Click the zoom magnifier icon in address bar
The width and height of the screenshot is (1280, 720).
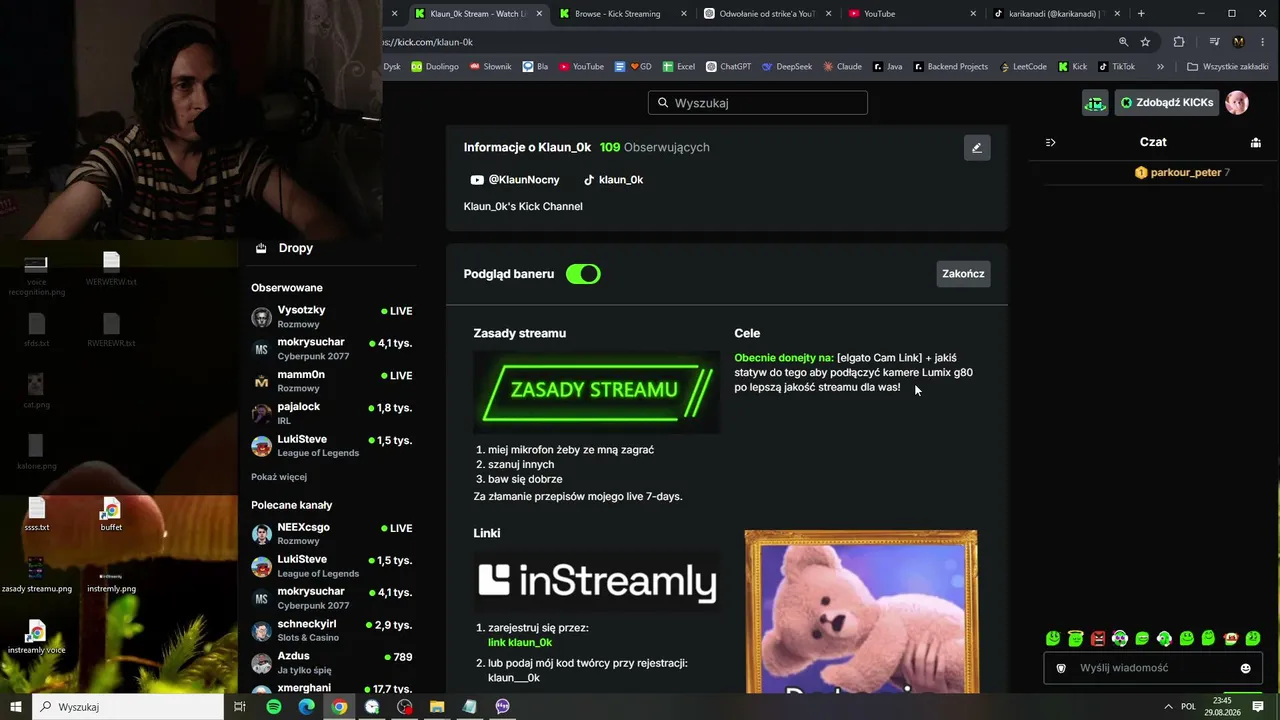tap(1123, 42)
